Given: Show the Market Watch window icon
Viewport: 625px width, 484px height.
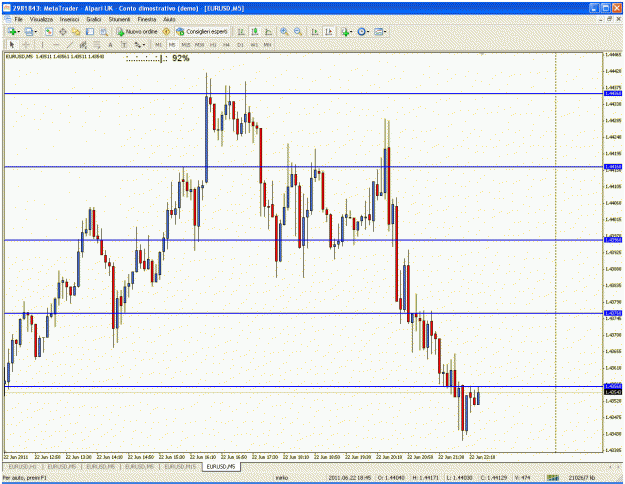Looking at the screenshot, I should click(49, 31).
